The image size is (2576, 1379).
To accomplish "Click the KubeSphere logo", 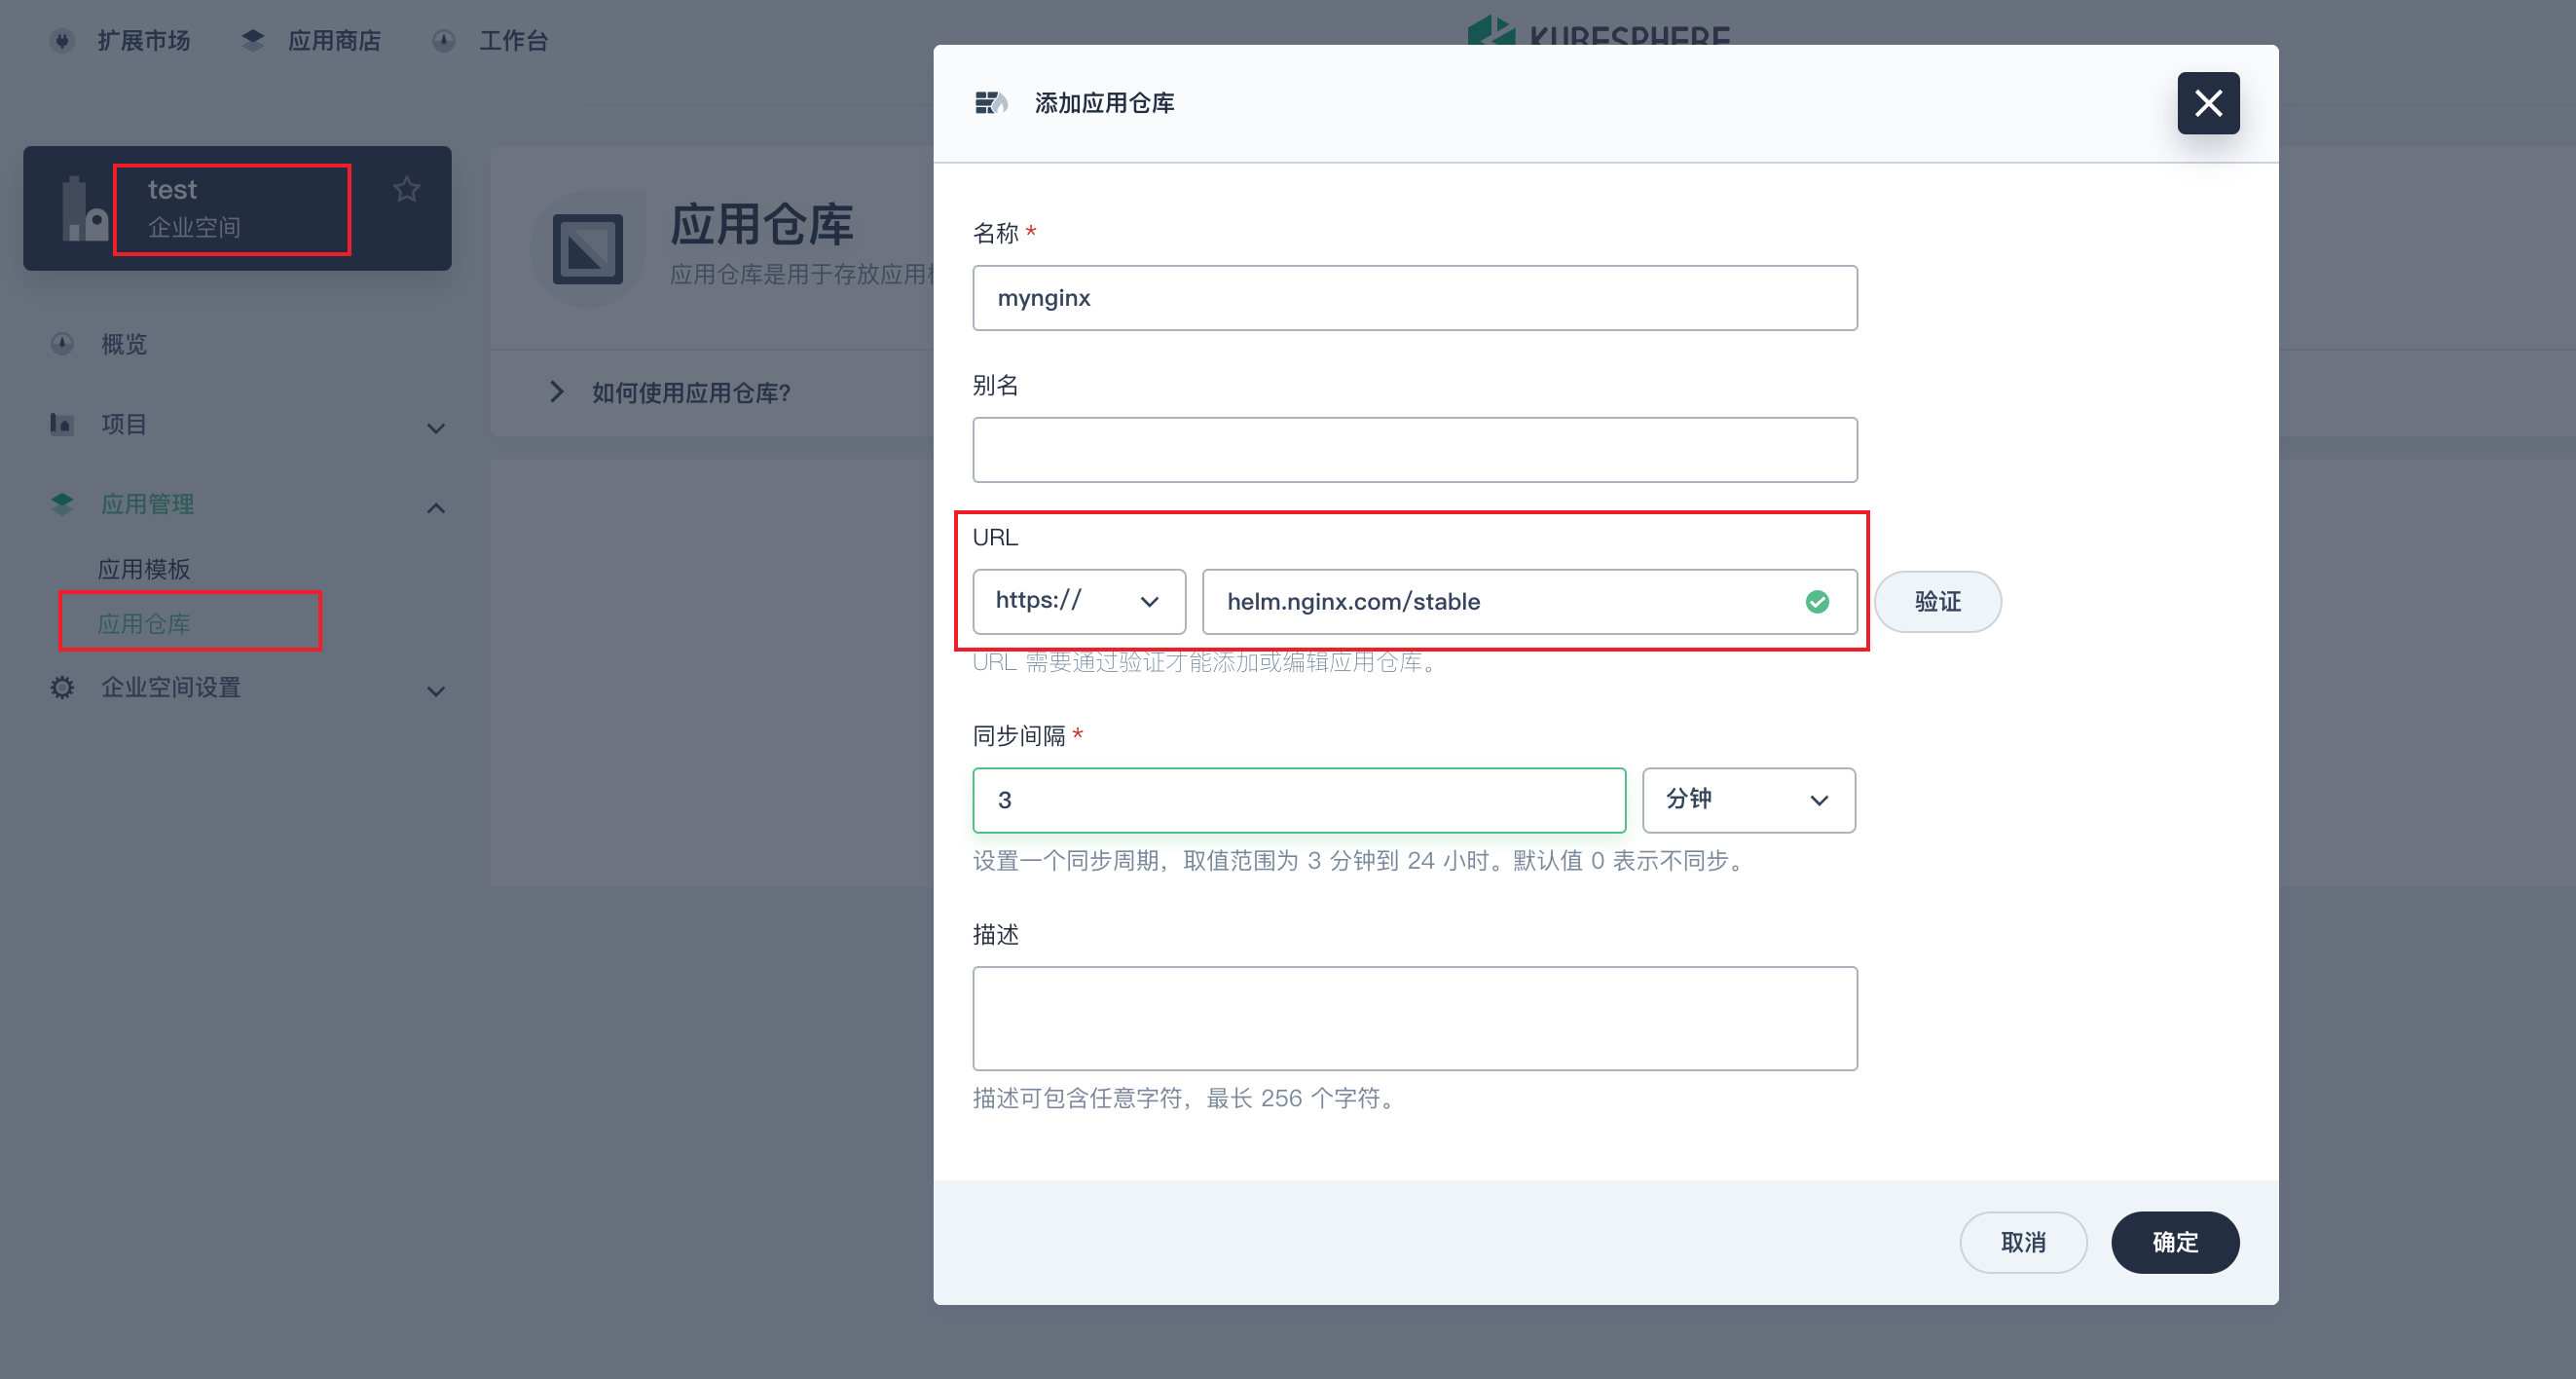I will 1598,30.
